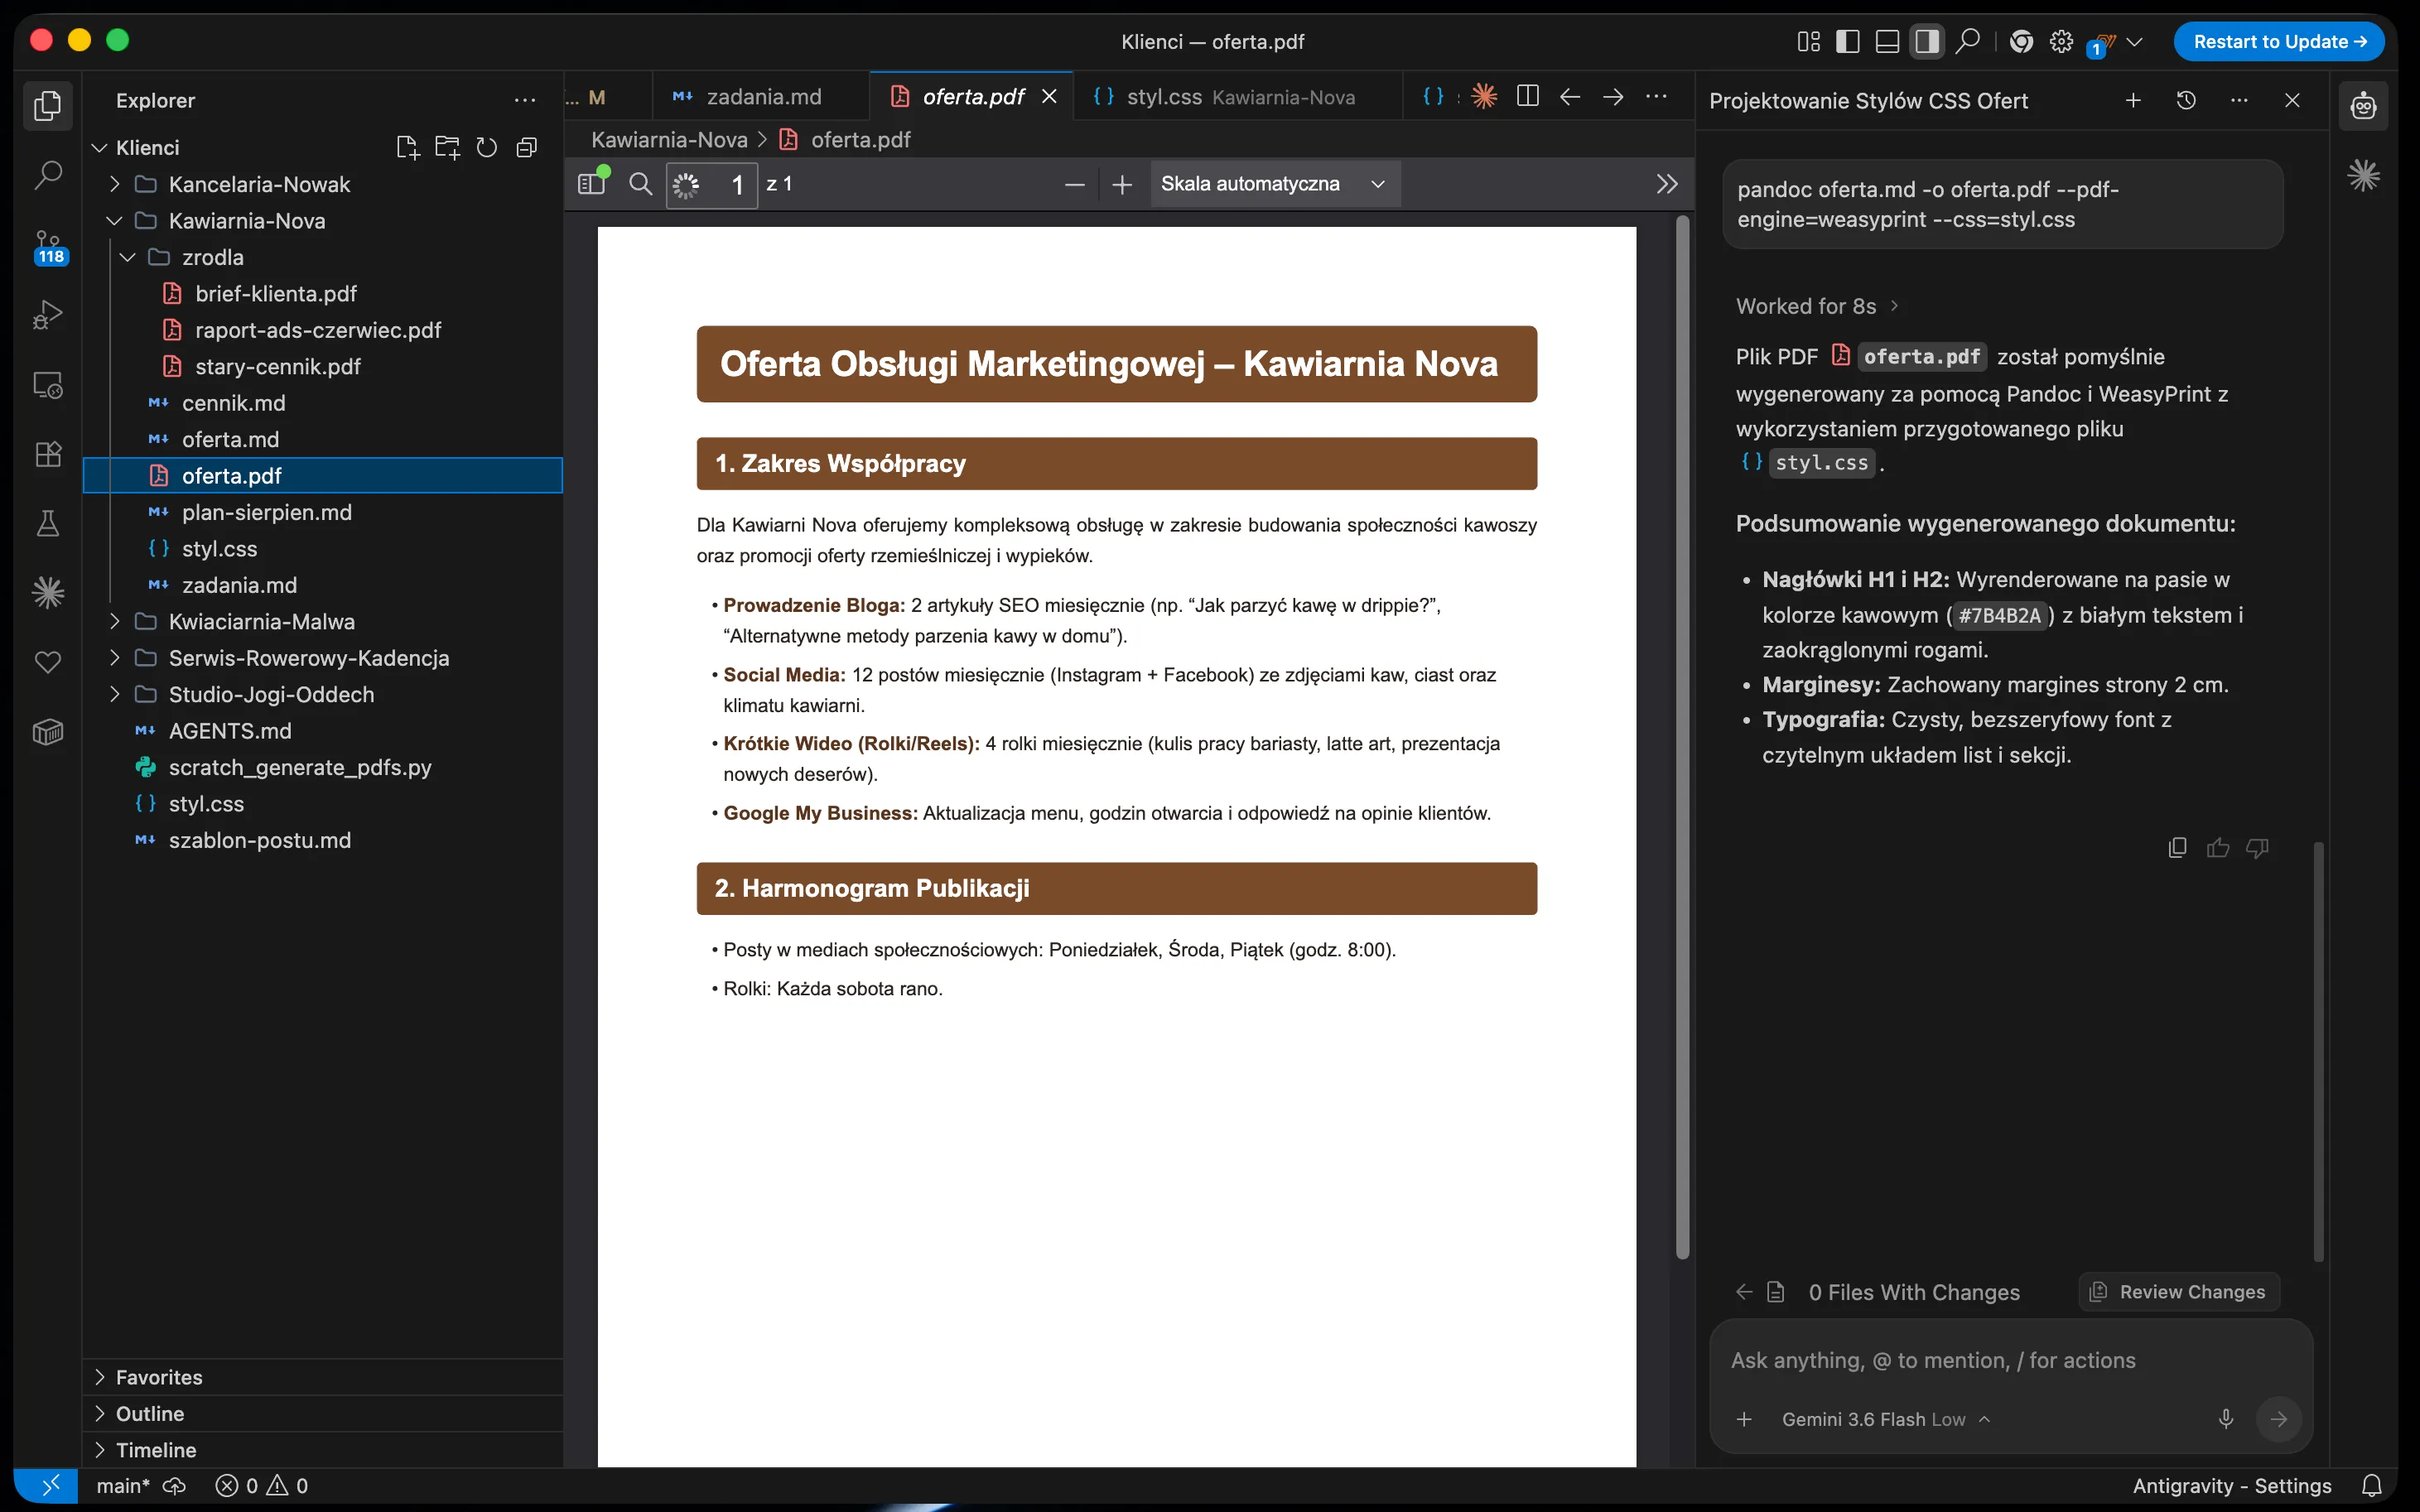Click the microphone voice input icon

tap(2226, 1418)
